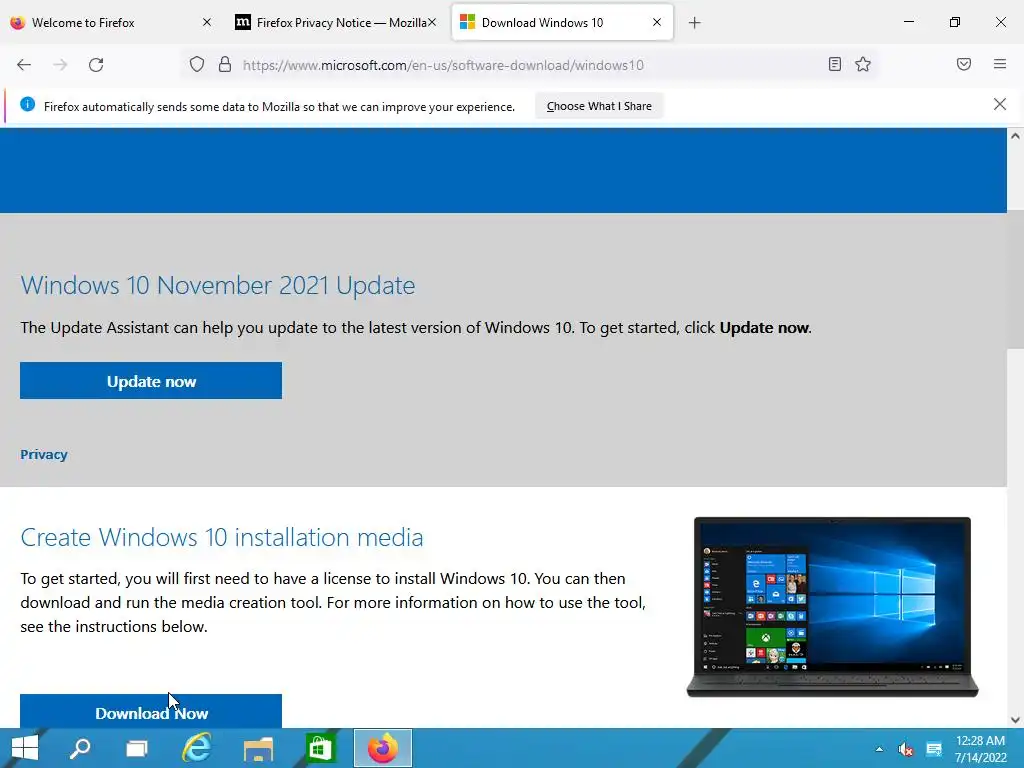Toggle reader view icon

point(835,64)
